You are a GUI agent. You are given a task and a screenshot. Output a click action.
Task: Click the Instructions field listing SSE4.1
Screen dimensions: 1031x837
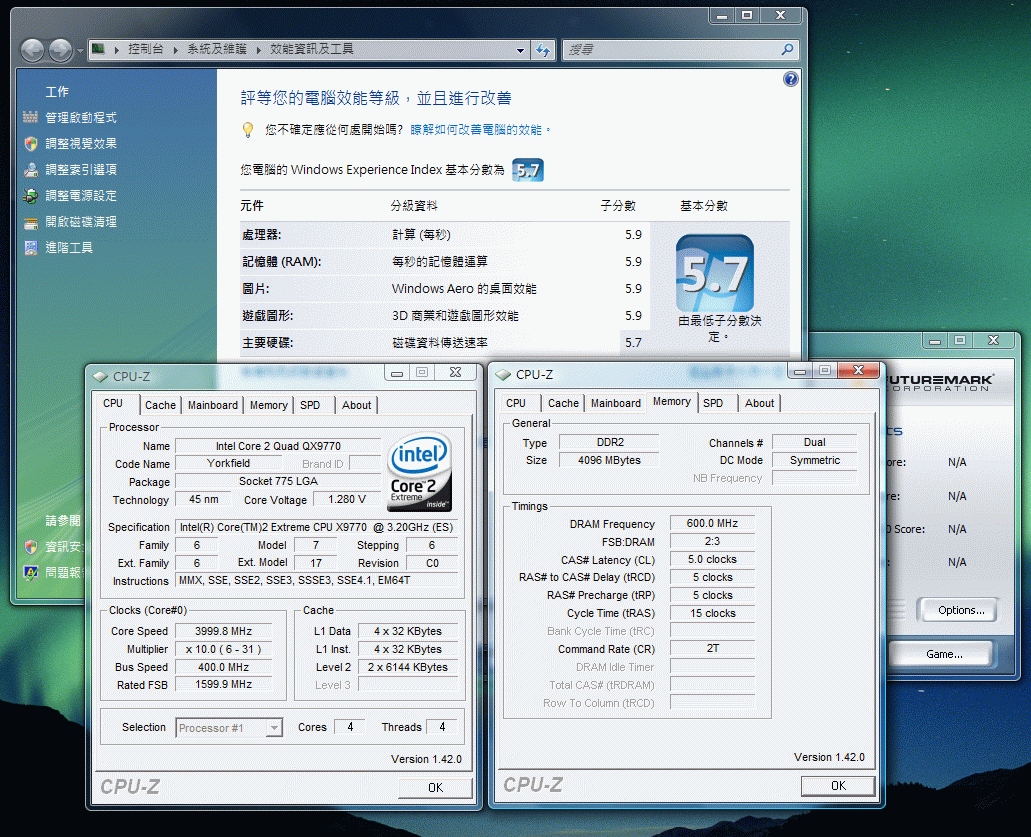click(316, 581)
